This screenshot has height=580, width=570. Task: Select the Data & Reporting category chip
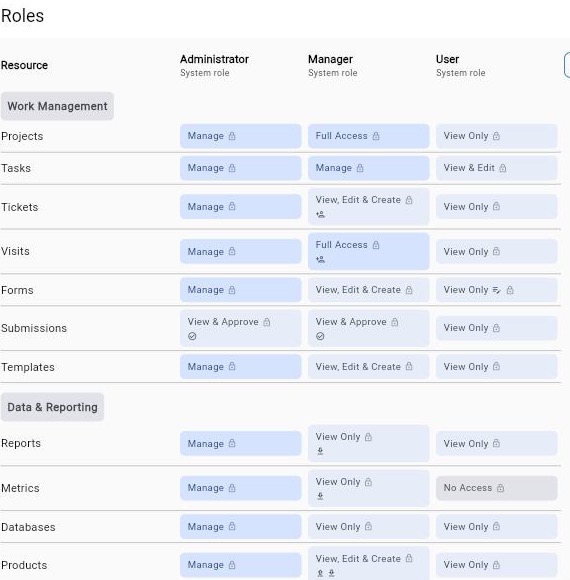pyautogui.click(x=53, y=407)
